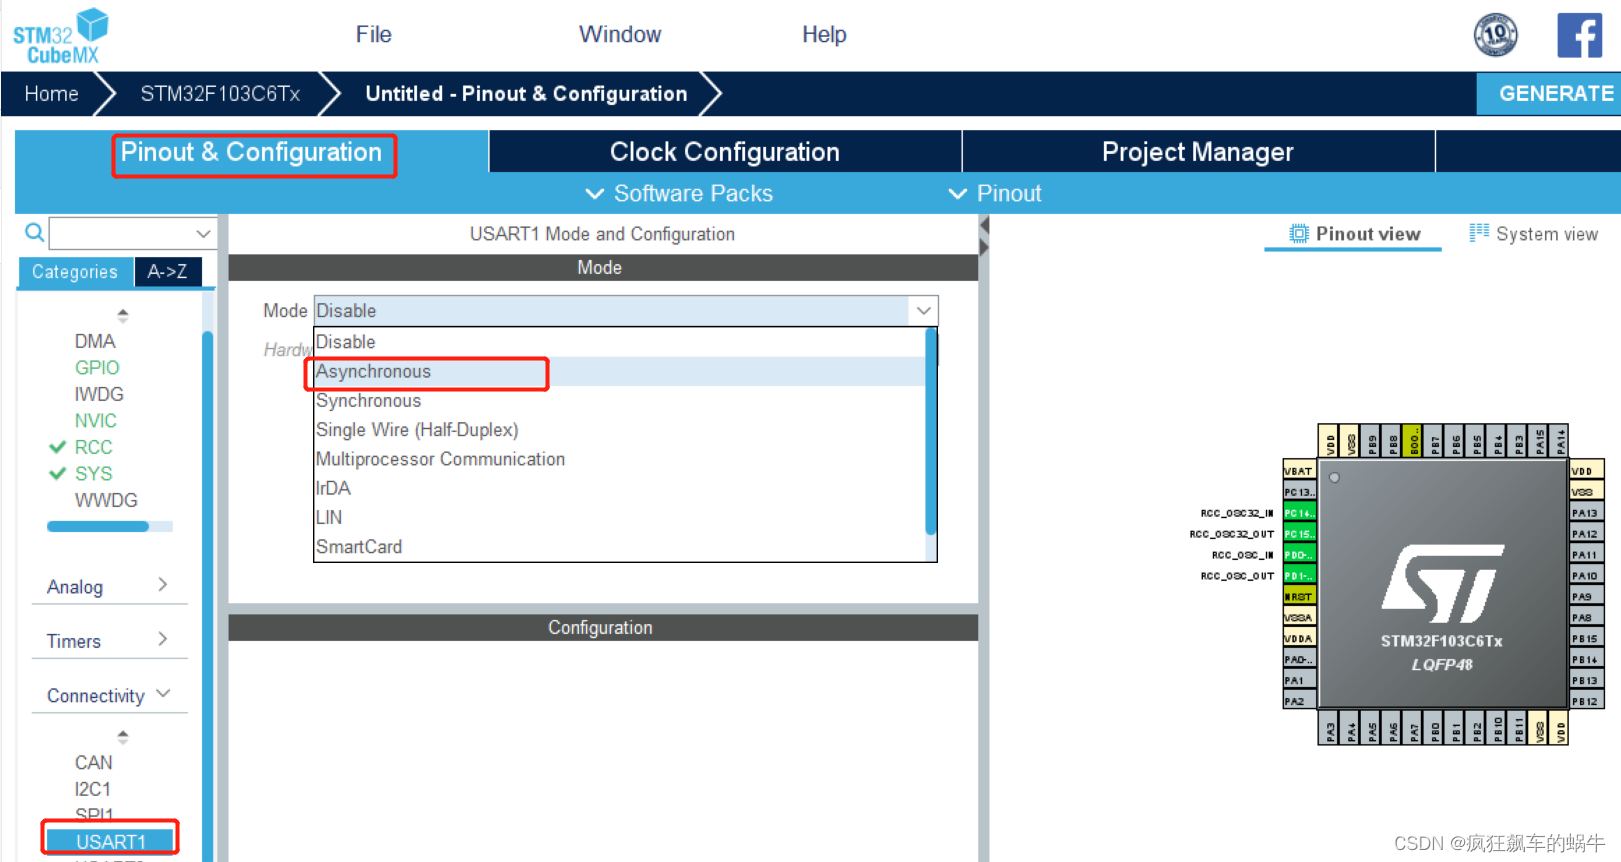Select pin PB12 on the chip
Image resolution: width=1621 pixels, height=862 pixels.
[1586, 701]
